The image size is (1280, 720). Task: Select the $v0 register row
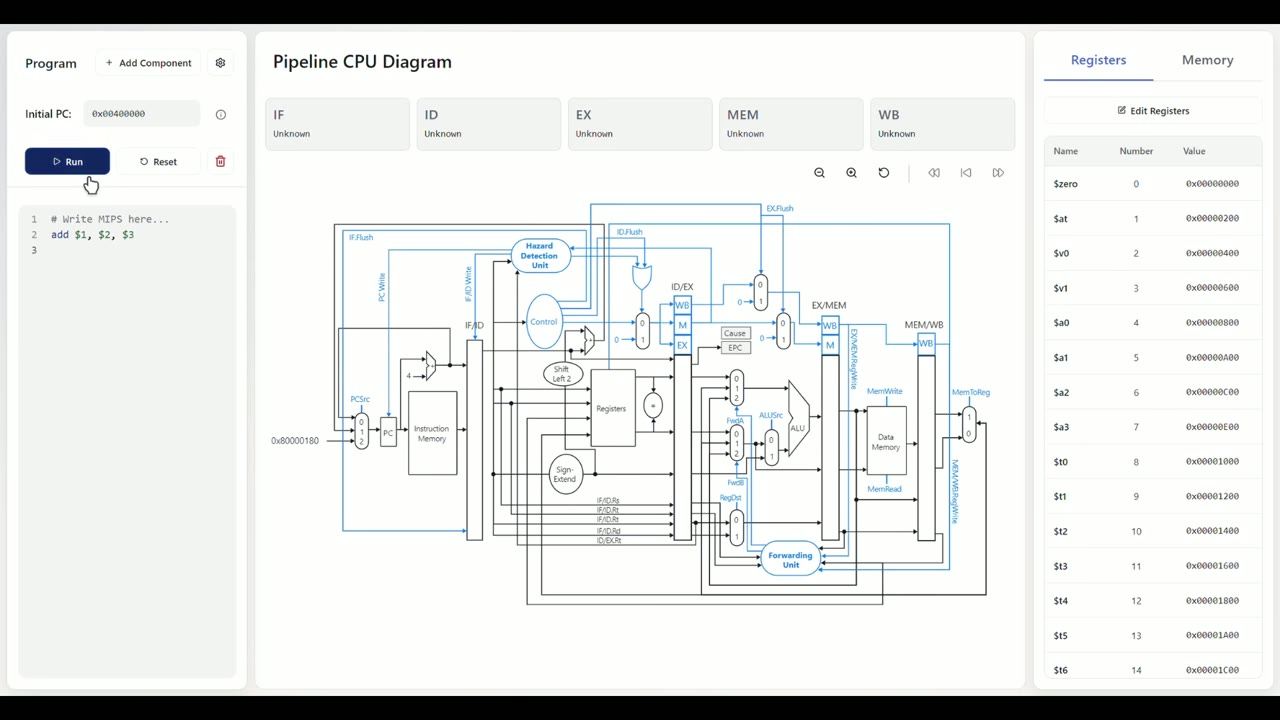1153,253
